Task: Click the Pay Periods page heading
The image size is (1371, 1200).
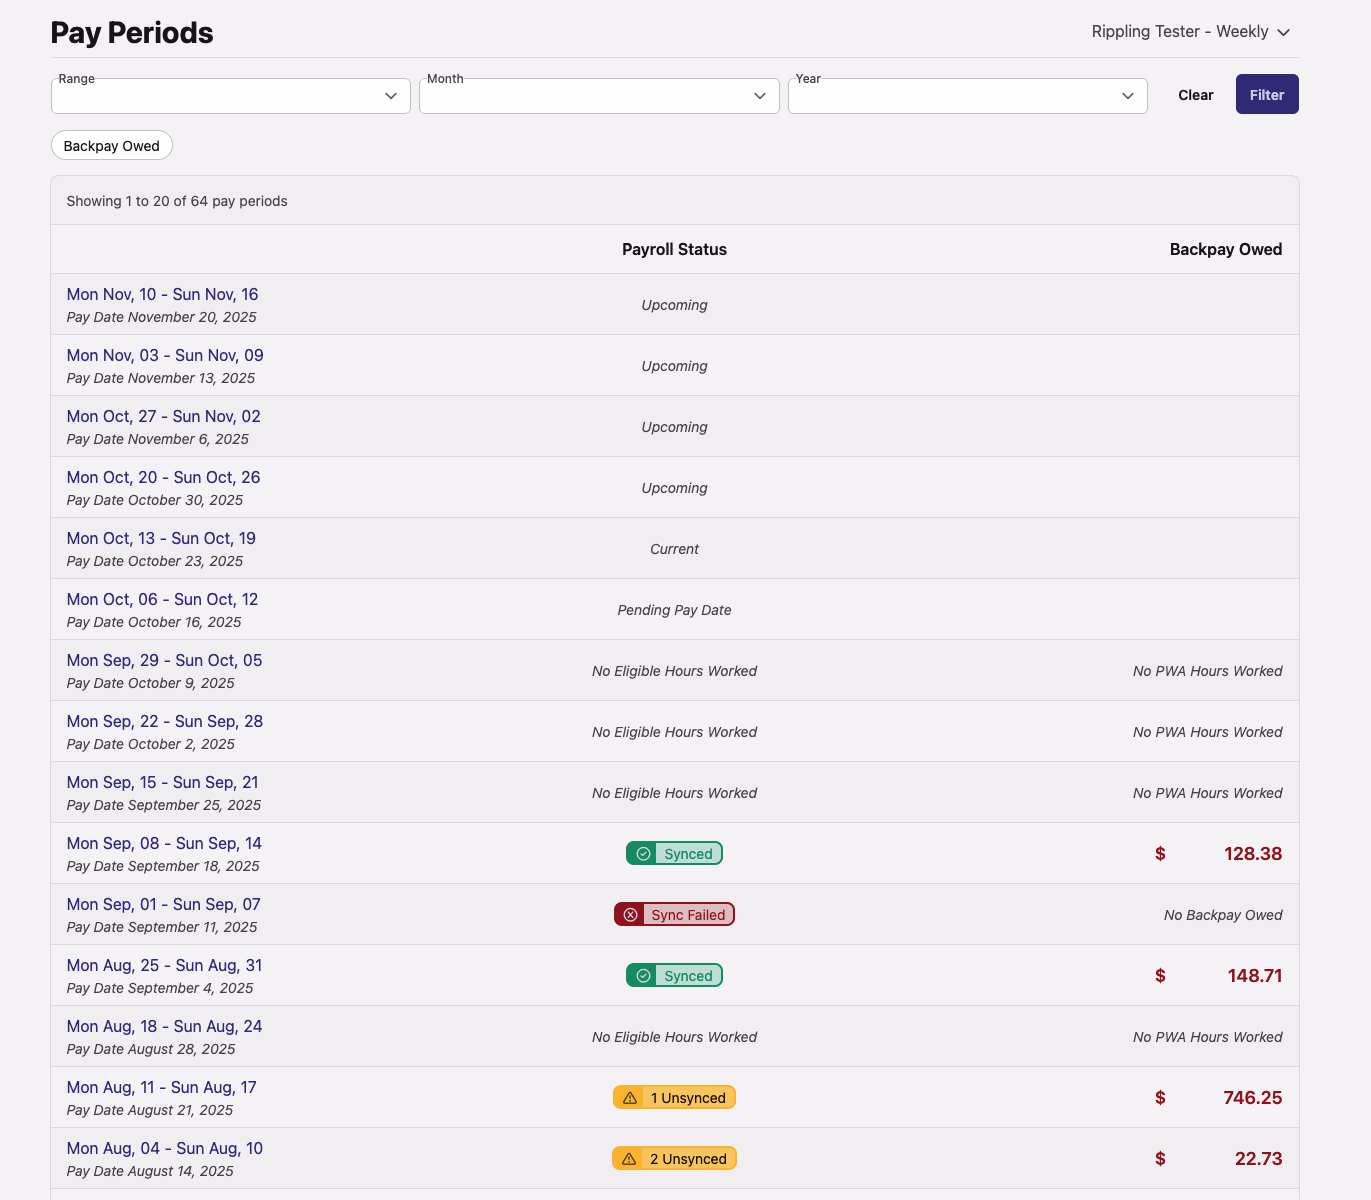Action: [132, 33]
